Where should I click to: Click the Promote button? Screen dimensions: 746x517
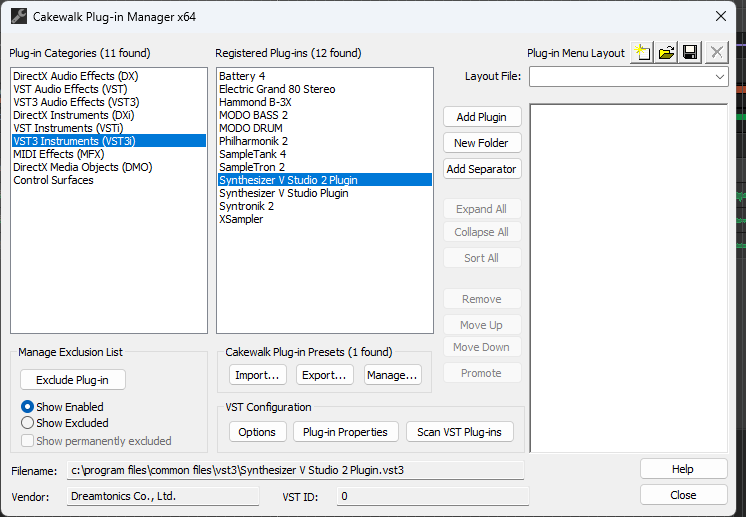(482, 373)
